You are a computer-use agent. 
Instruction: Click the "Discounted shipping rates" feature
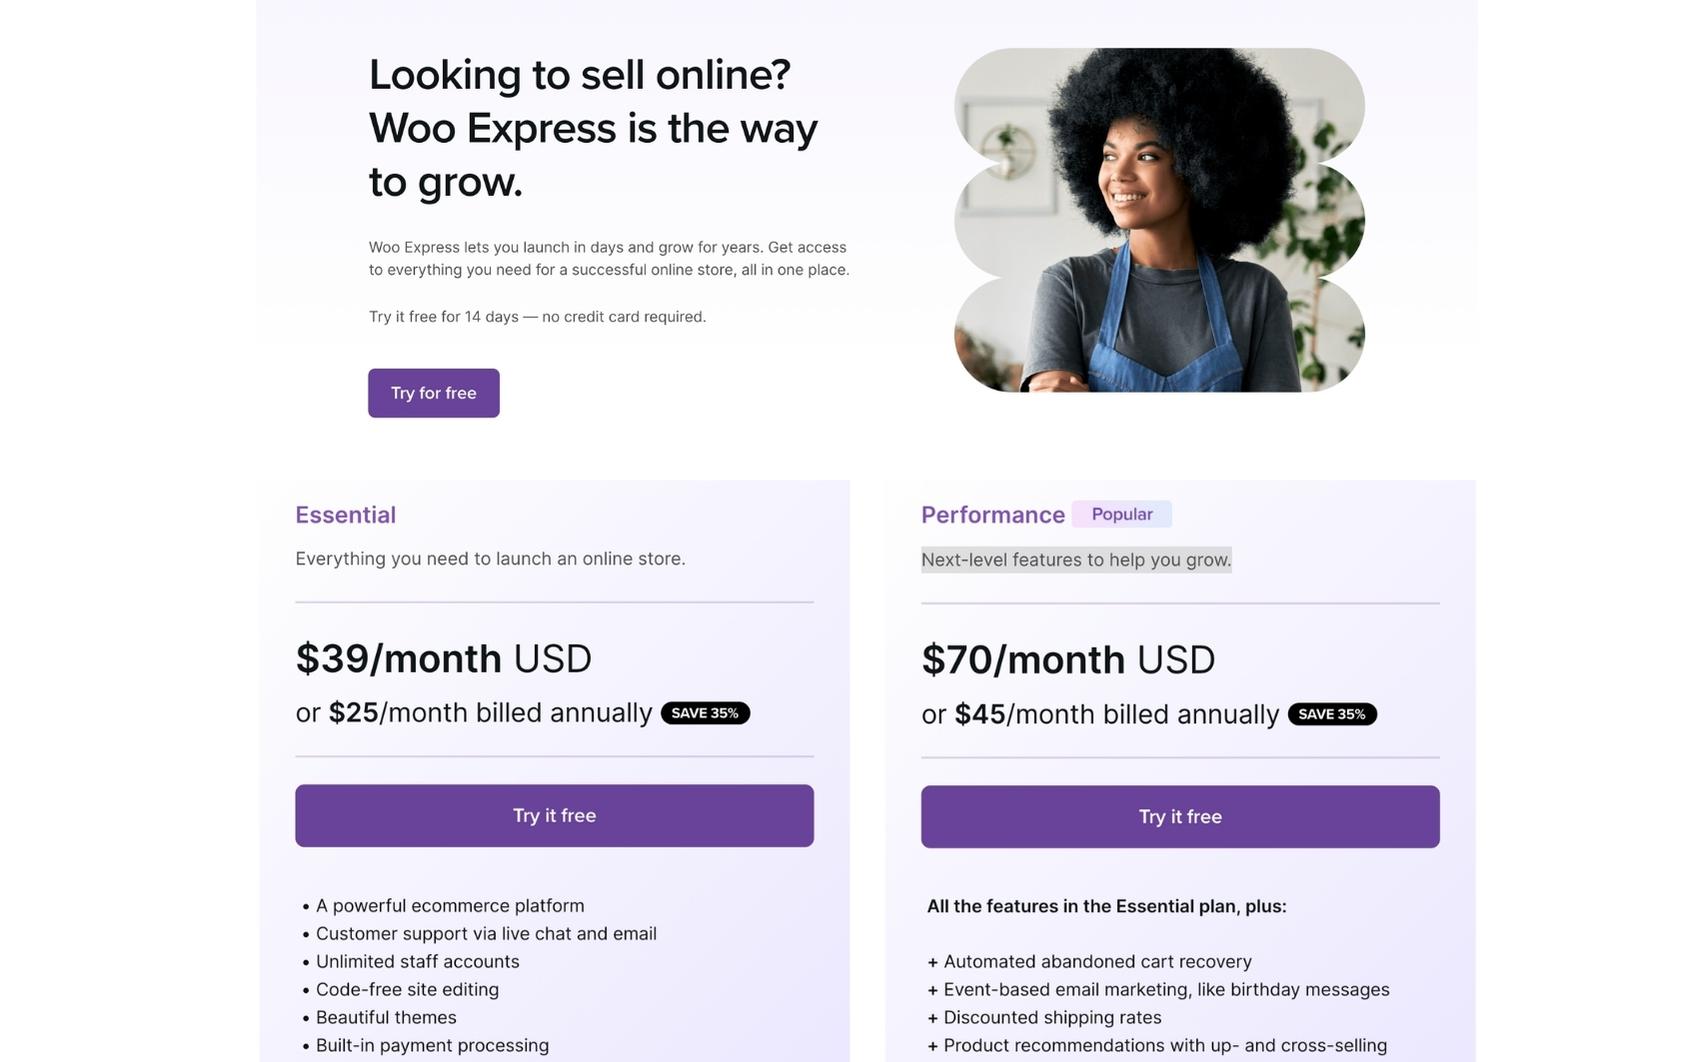click(1052, 1018)
